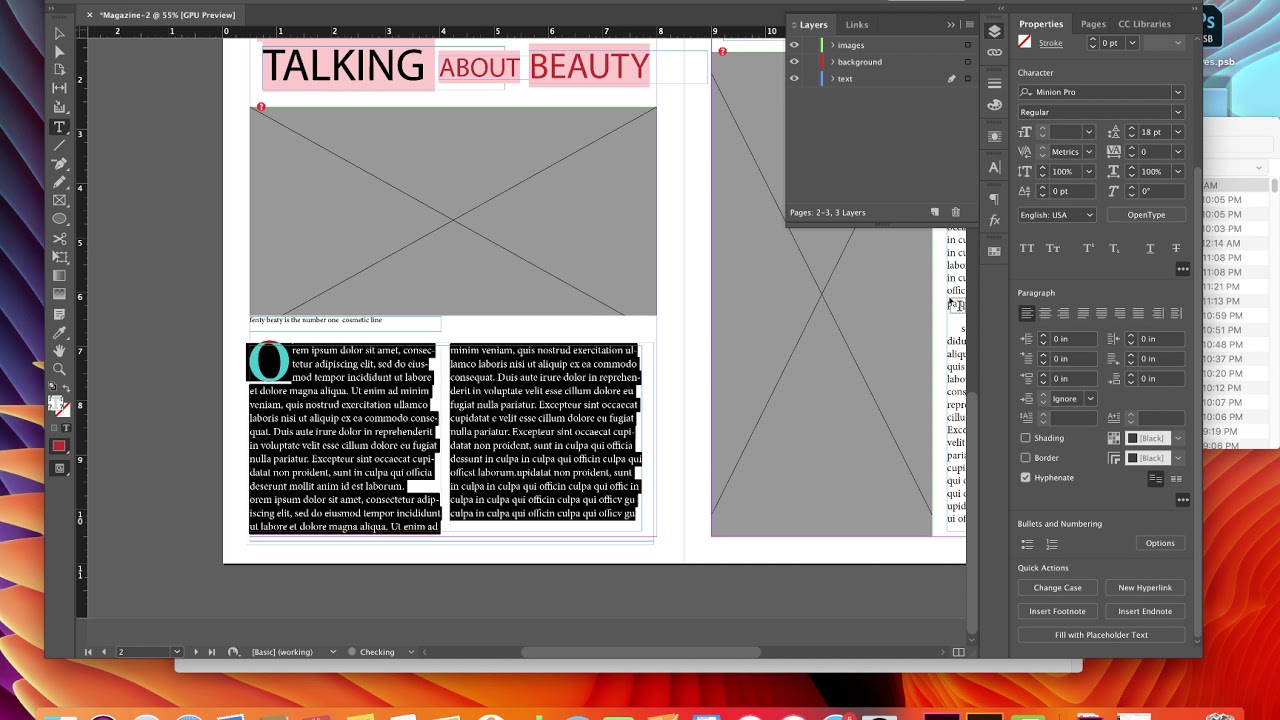The height and width of the screenshot is (720, 1280).
Task: Pick the Rectangle Frame tool
Action: click(59, 201)
